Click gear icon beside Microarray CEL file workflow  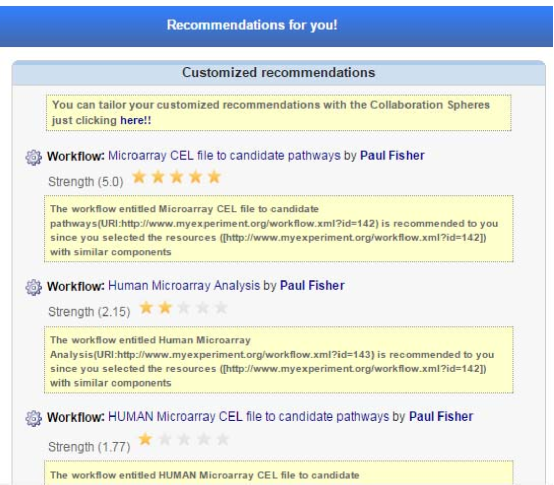[34, 157]
